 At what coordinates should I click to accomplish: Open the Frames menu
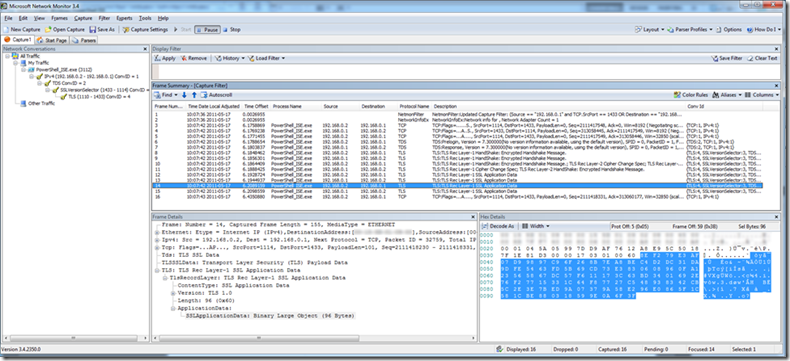click(x=59, y=18)
